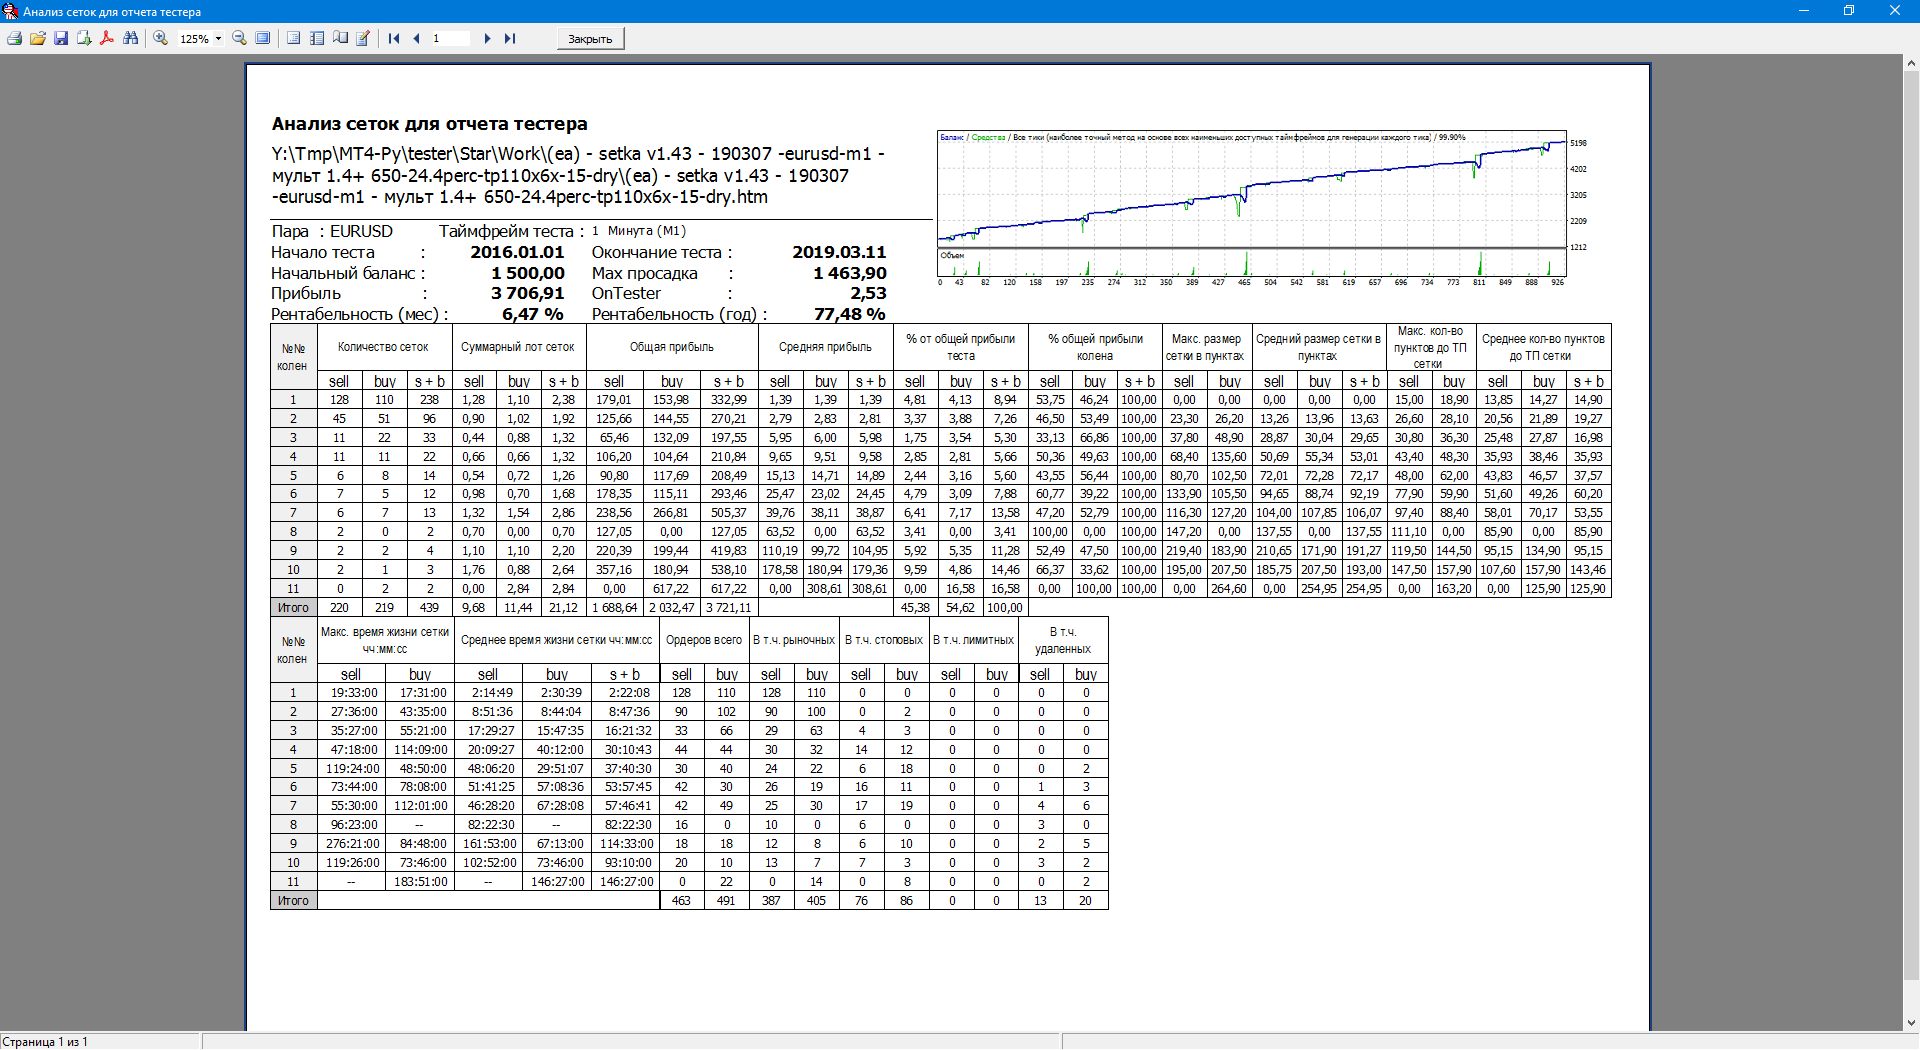This screenshot has height=1050, width=1920.
Task: Click total profit cell 3 721,11
Action: (x=728, y=608)
